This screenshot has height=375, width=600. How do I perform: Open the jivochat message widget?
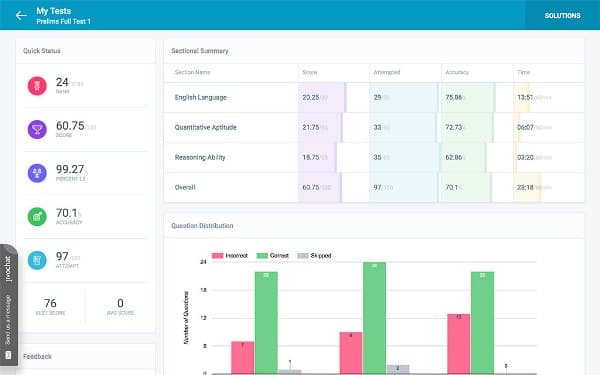point(8,305)
